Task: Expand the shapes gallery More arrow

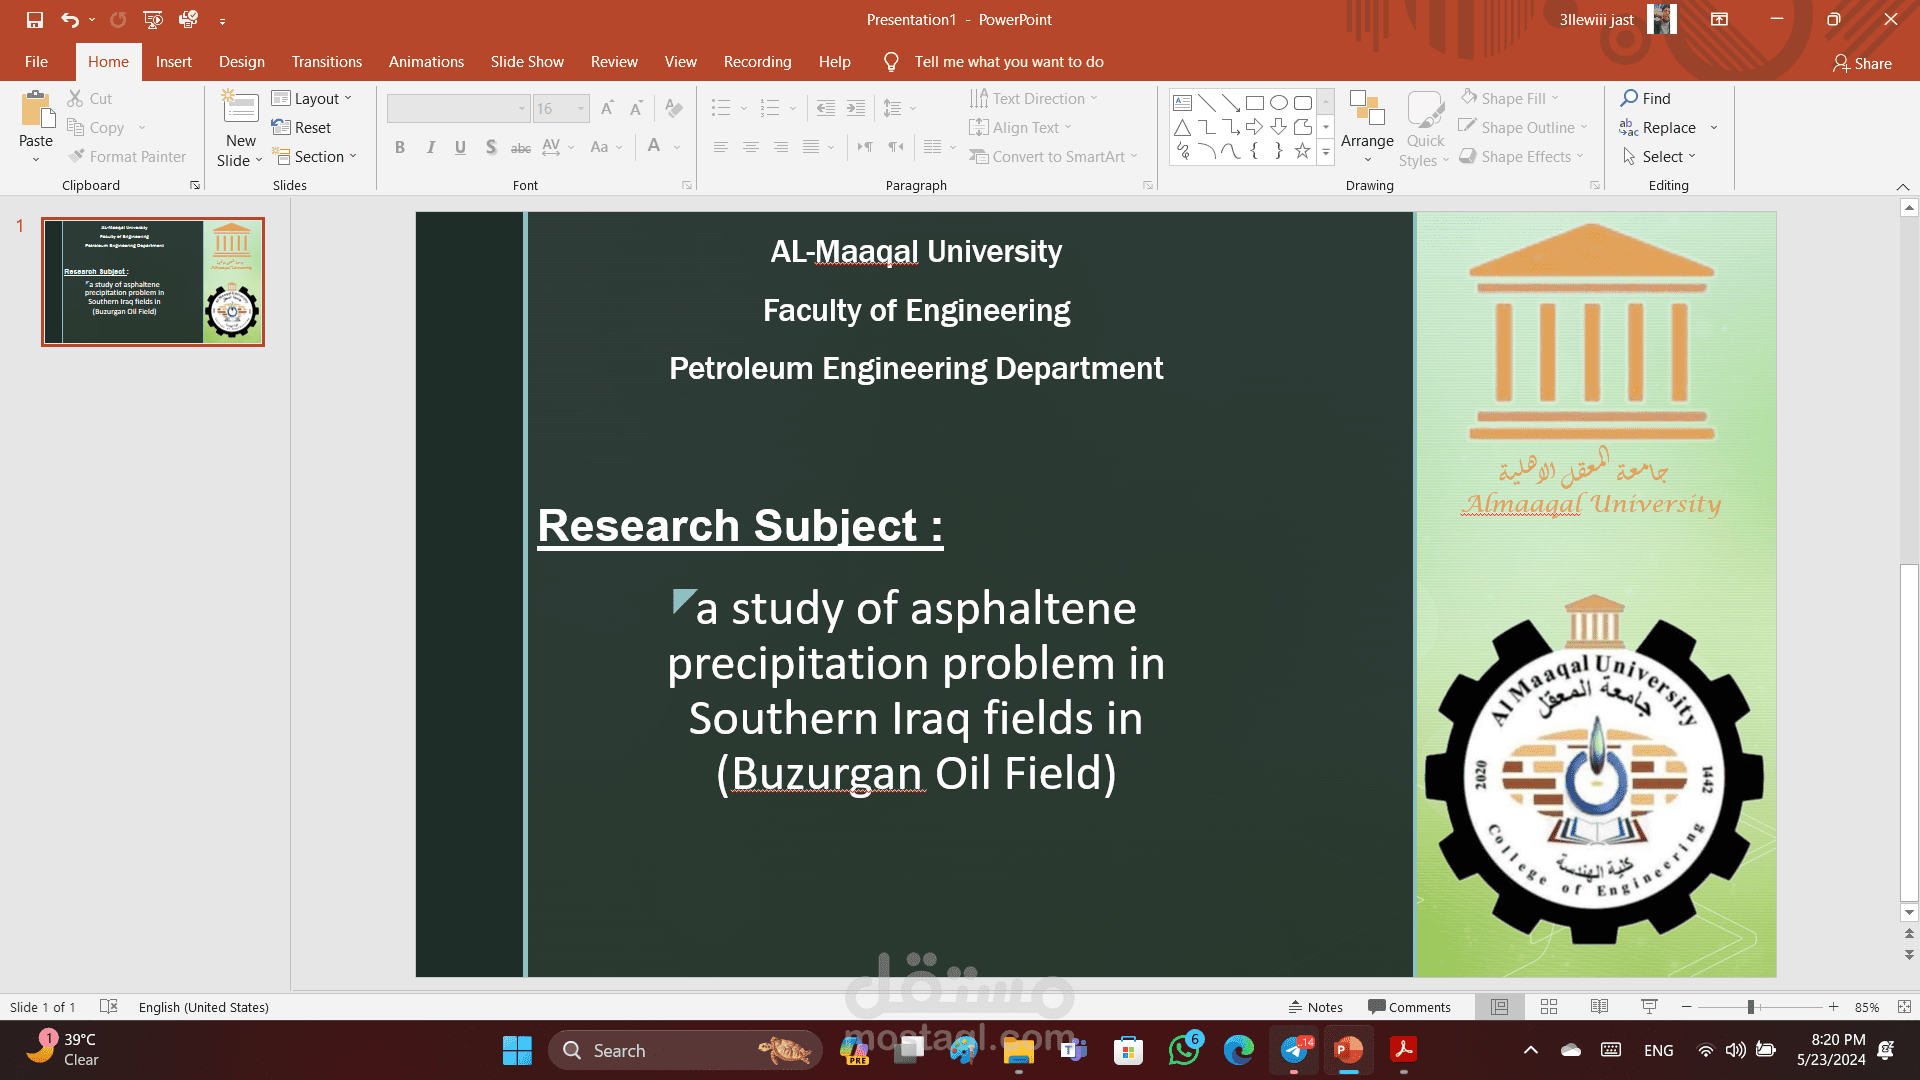Action: 1326,152
